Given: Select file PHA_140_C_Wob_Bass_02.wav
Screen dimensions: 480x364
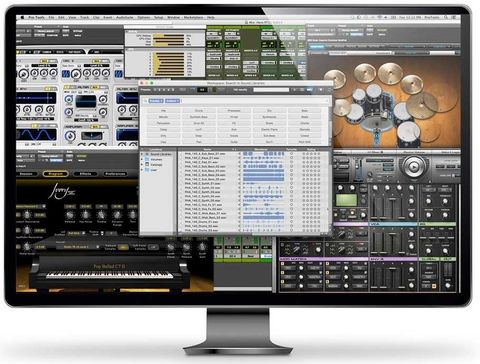Looking at the screenshot, I should (x=205, y=218).
